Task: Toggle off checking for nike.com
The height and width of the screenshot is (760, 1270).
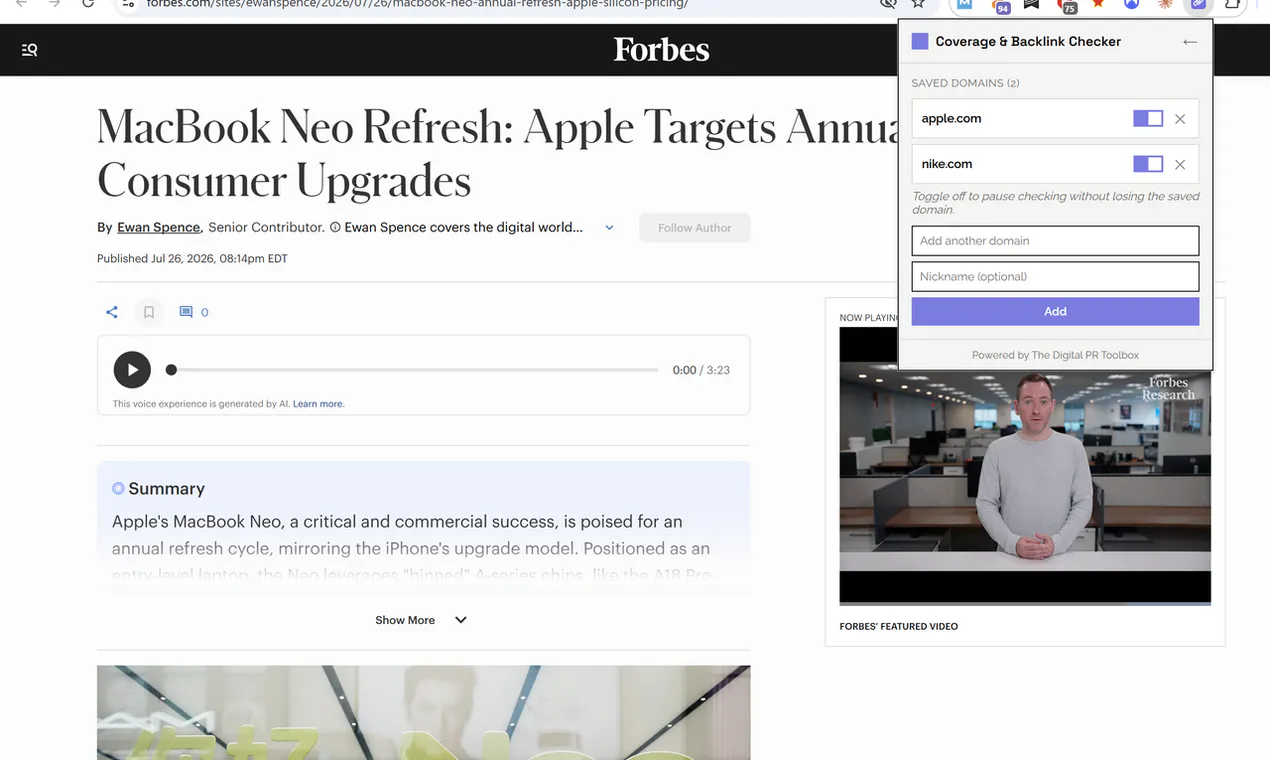Action: click(1148, 164)
